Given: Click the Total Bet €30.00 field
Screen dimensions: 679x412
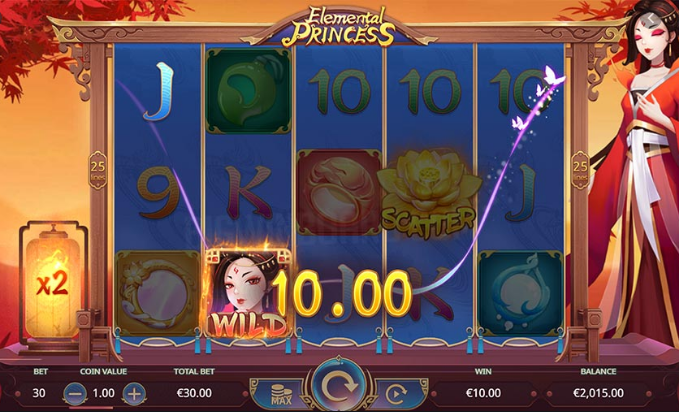Looking at the screenshot, I should [x=194, y=393].
